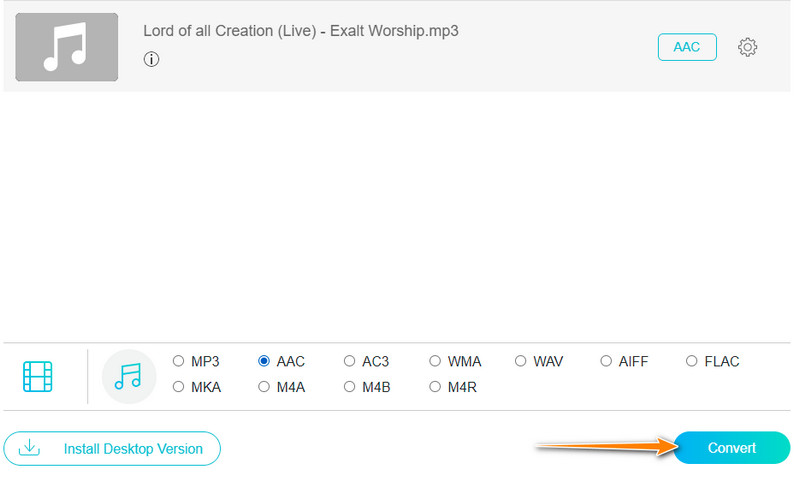Choose the FLAC format option
The width and height of the screenshot is (800, 482).
692,361
